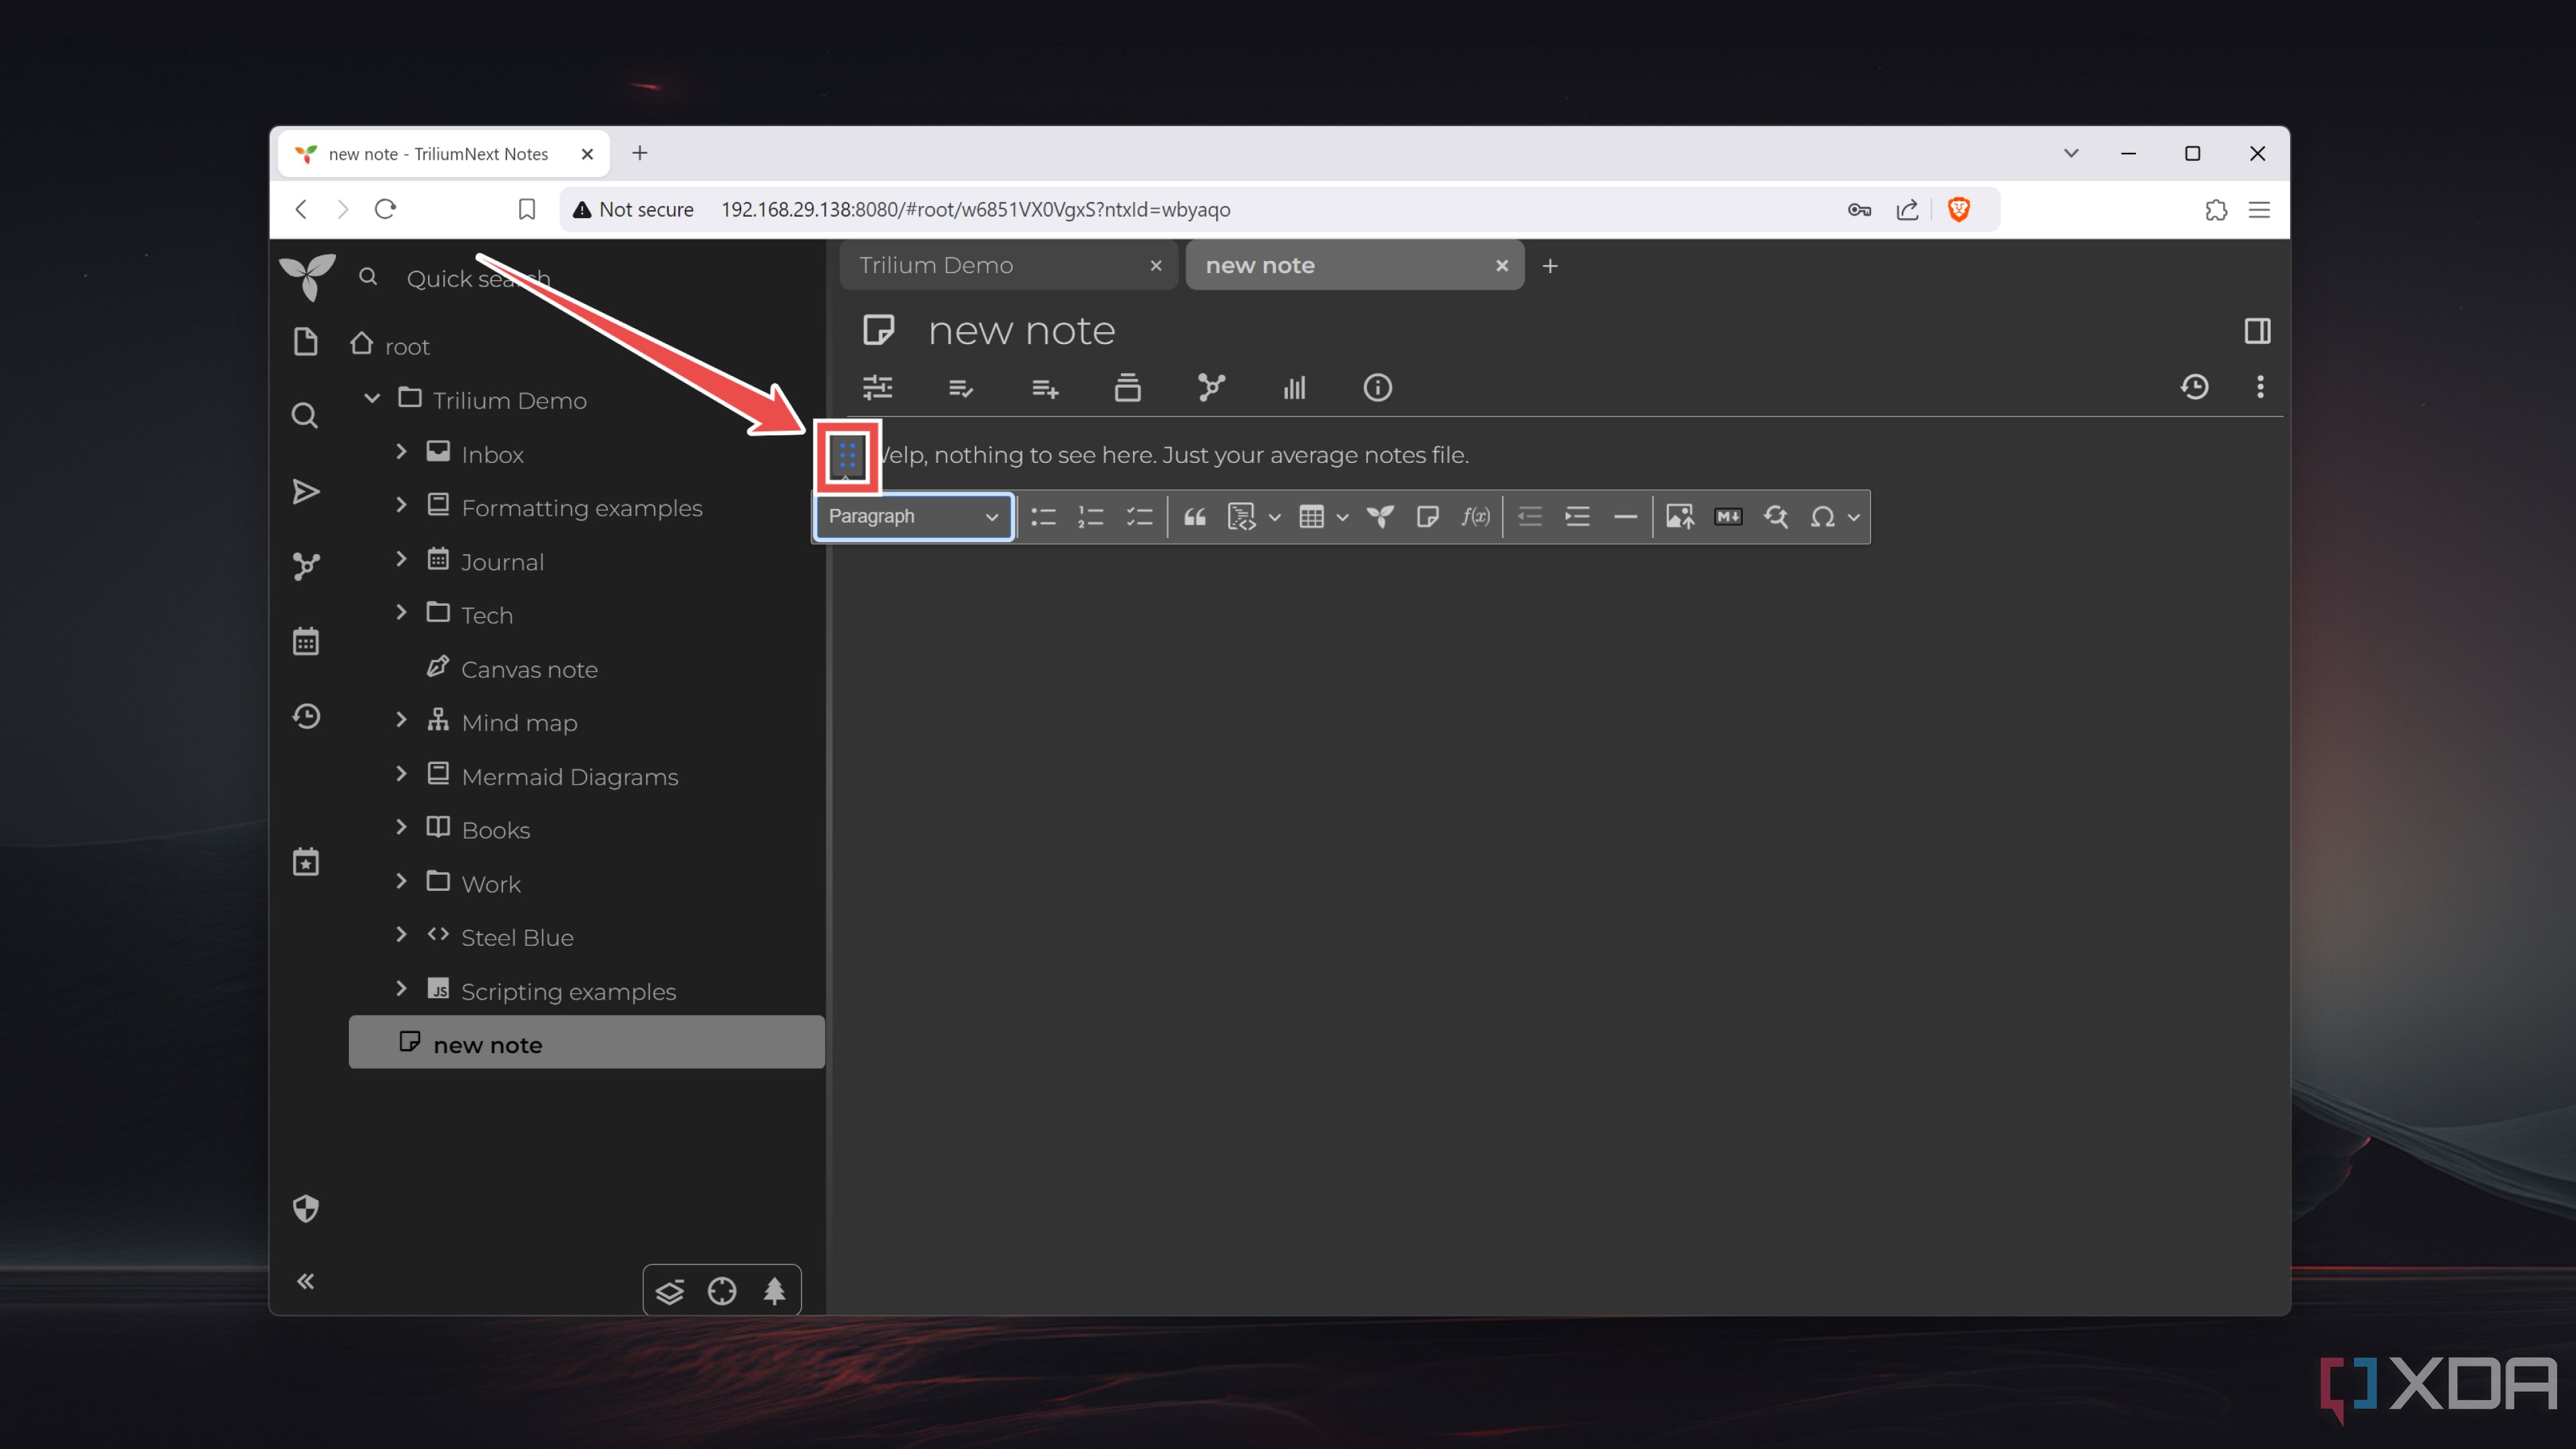Close the Trilium Demo tab
Image resolution: width=2576 pixels, height=1449 pixels.
[x=1156, y=266]
